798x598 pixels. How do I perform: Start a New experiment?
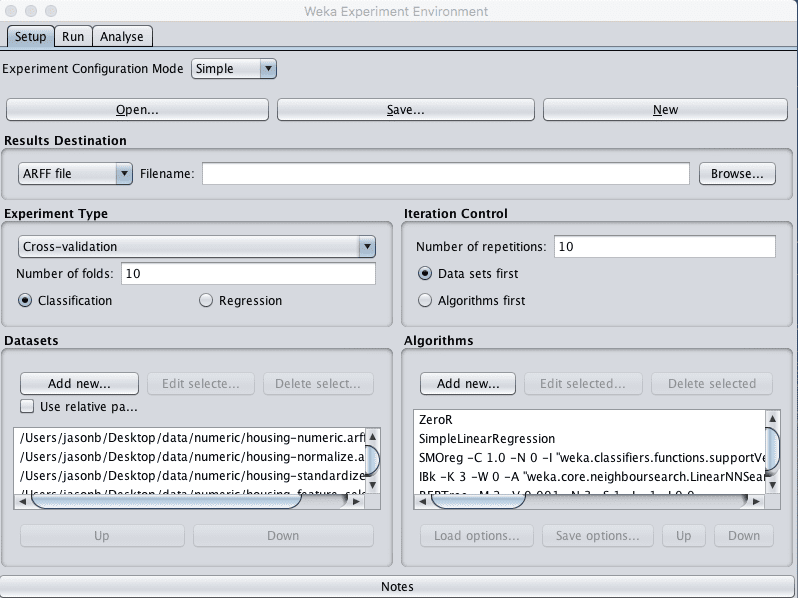[x=665, y=110]
